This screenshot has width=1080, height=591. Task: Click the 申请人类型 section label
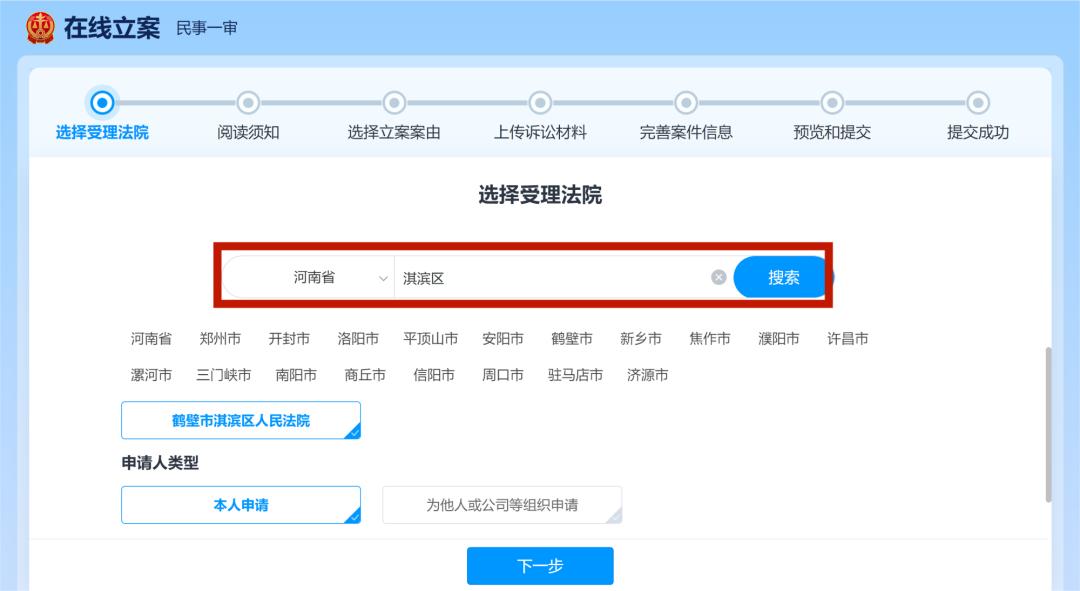click(160, 463)
